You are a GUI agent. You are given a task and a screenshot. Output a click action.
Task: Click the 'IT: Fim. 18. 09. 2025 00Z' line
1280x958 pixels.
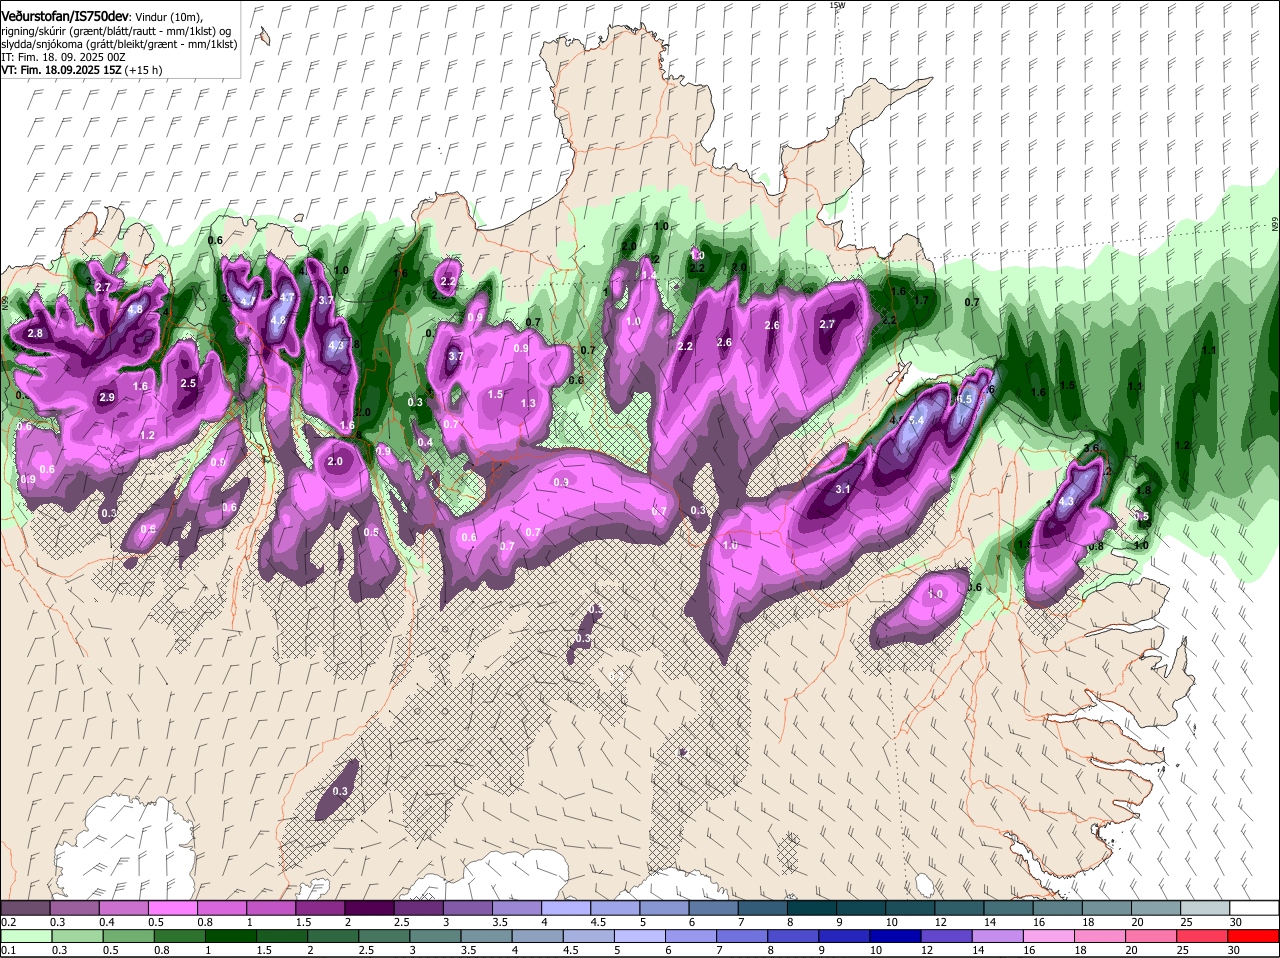coord(64,57)
